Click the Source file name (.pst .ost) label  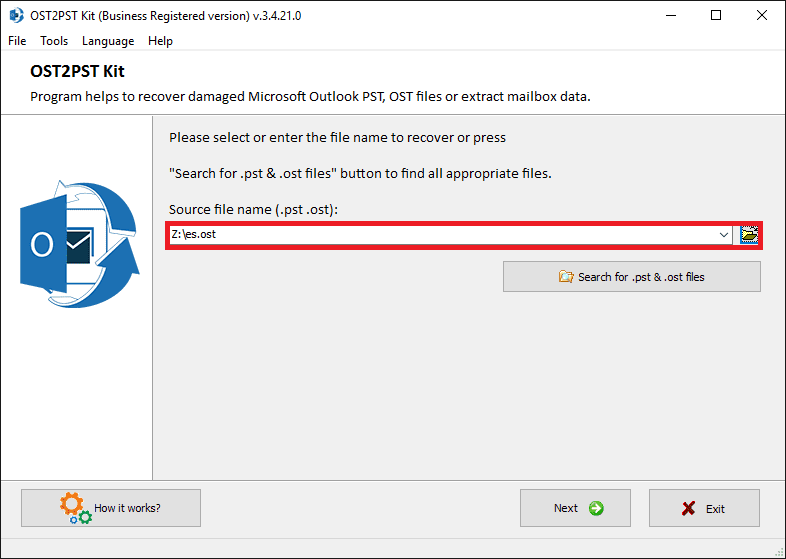pos(253,210)
